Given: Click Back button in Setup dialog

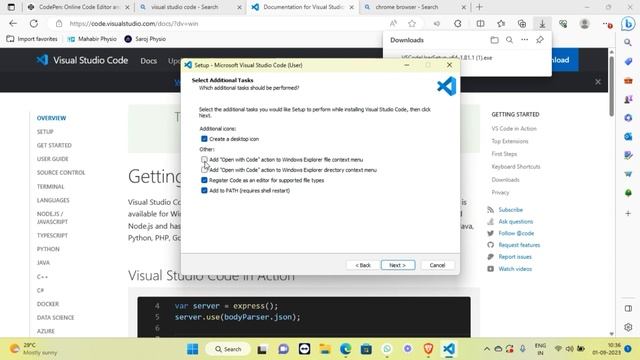Looking at the screenshot, I should tap(363, 265).
